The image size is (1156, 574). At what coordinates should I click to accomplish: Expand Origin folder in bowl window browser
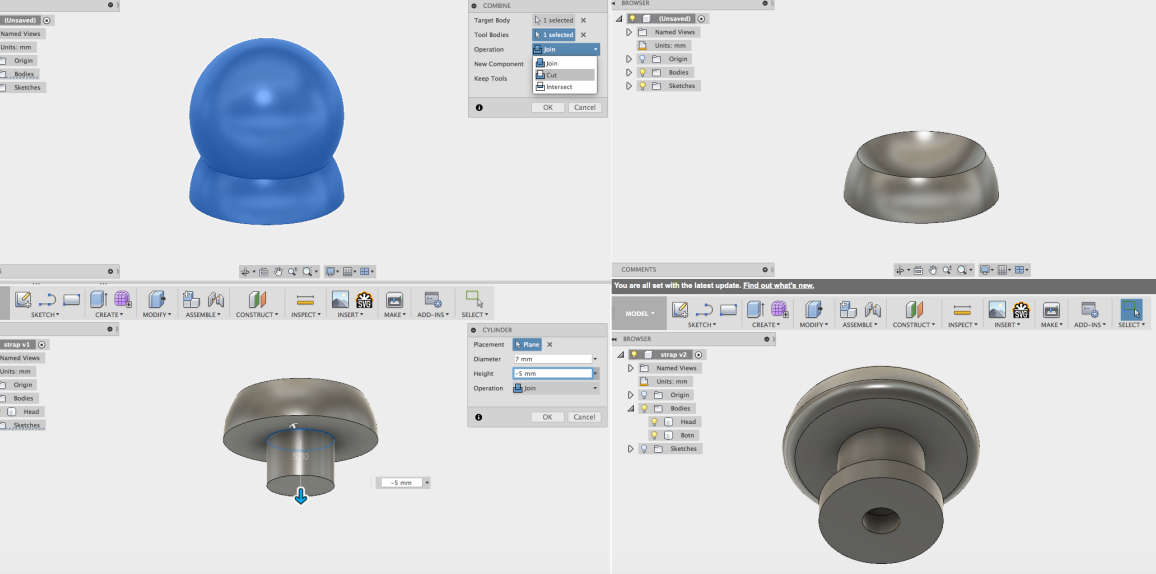[629, 59]
